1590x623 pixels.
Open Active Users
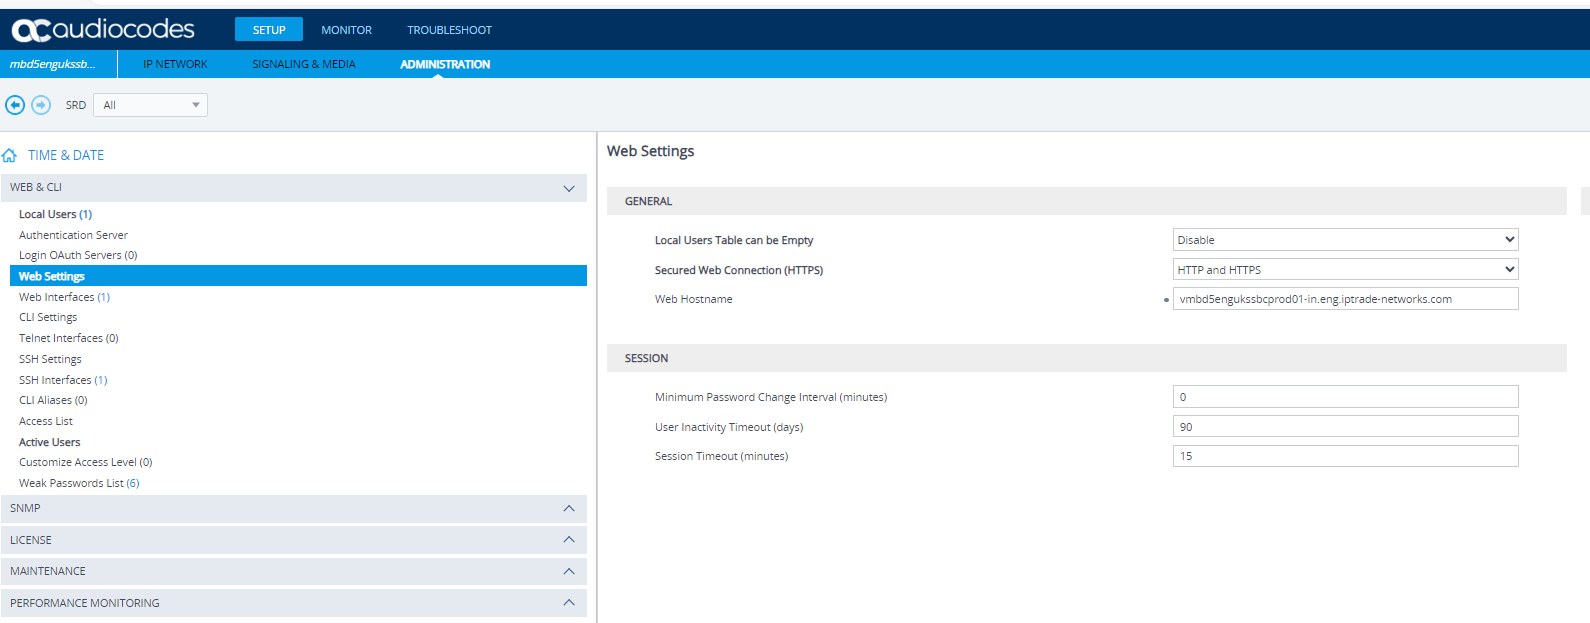pos(50,442)
